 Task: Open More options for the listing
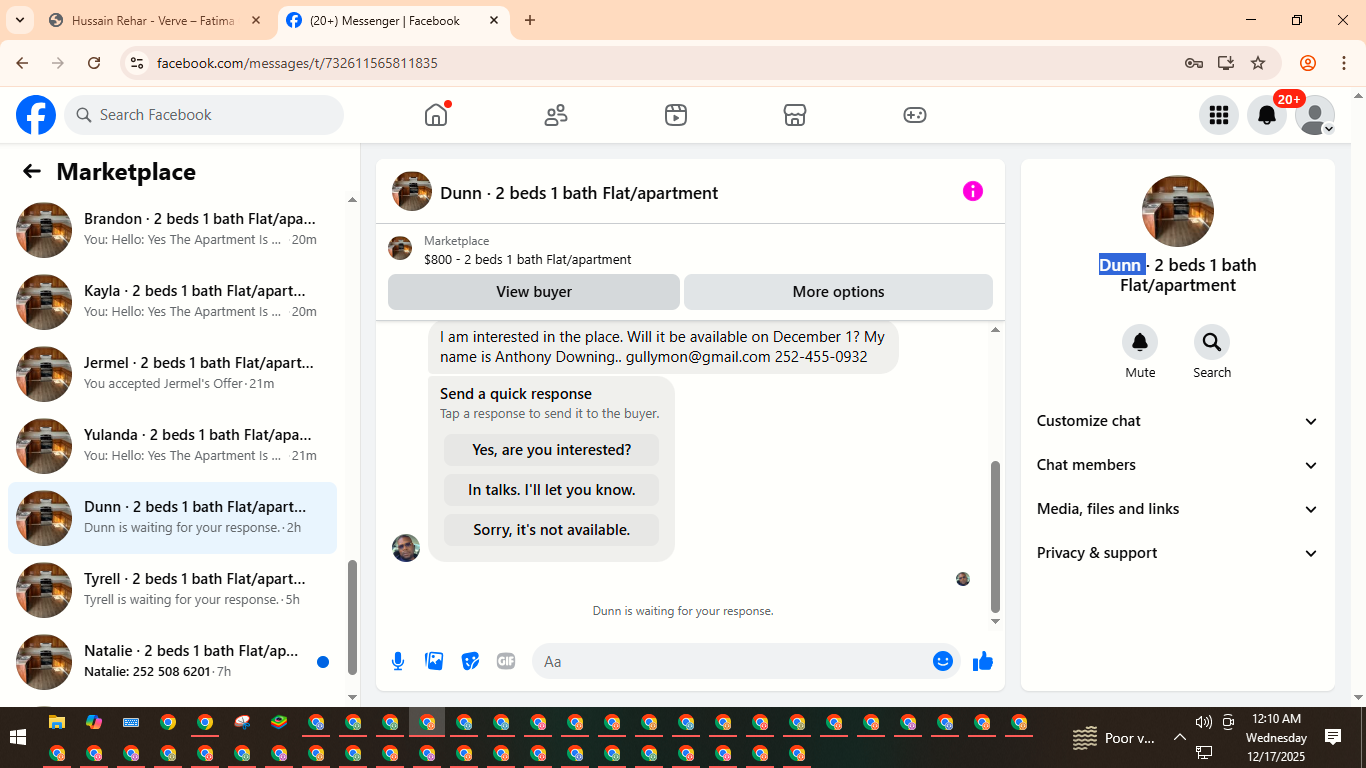pos(838,292)
